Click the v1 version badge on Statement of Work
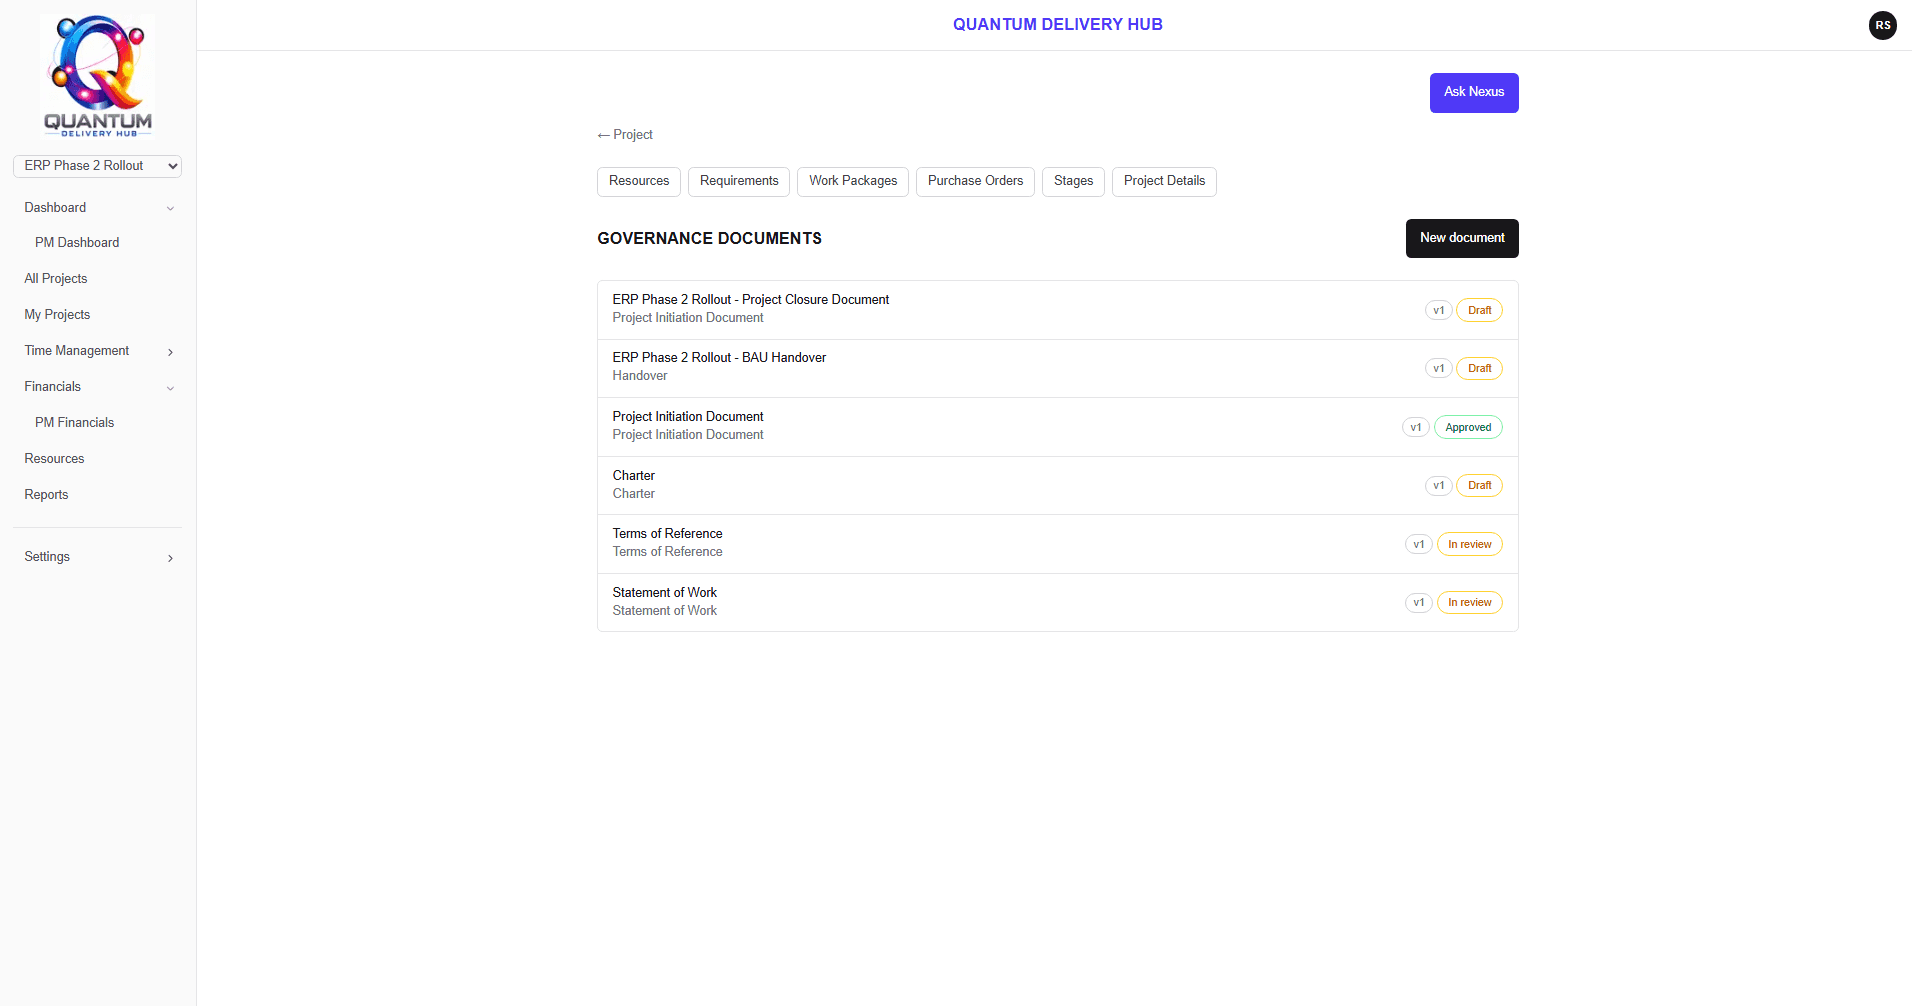 (1418, 603)
